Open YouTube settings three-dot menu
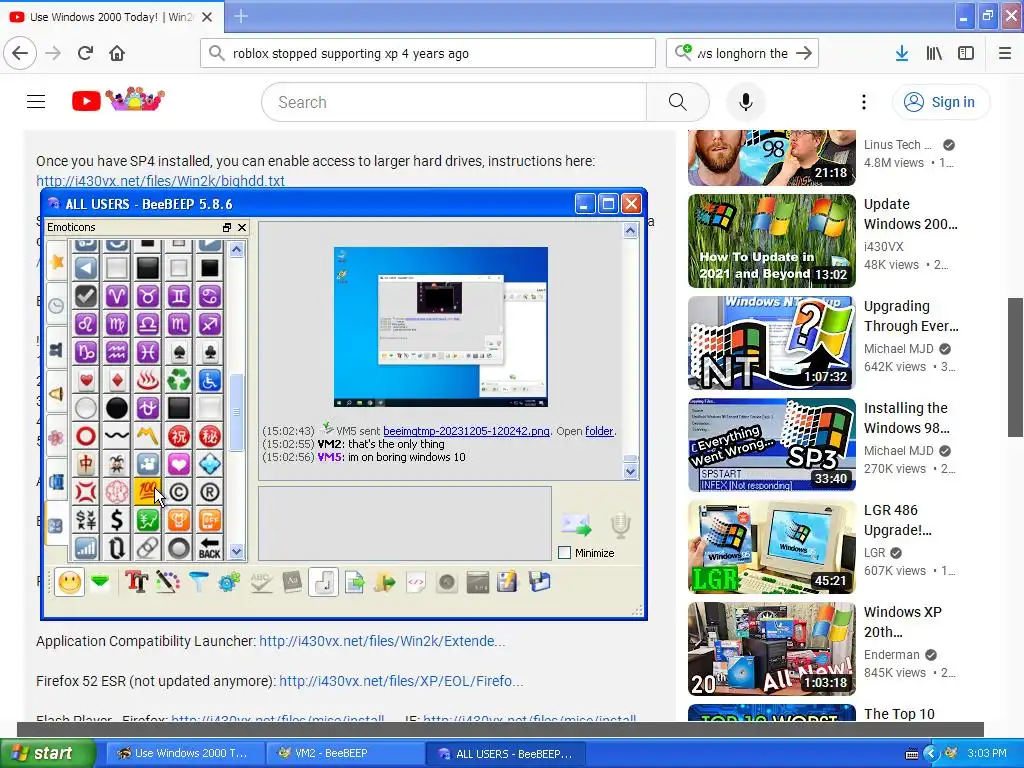The image size is (1024, 768). pyautogui.click(x=863, y=102)
